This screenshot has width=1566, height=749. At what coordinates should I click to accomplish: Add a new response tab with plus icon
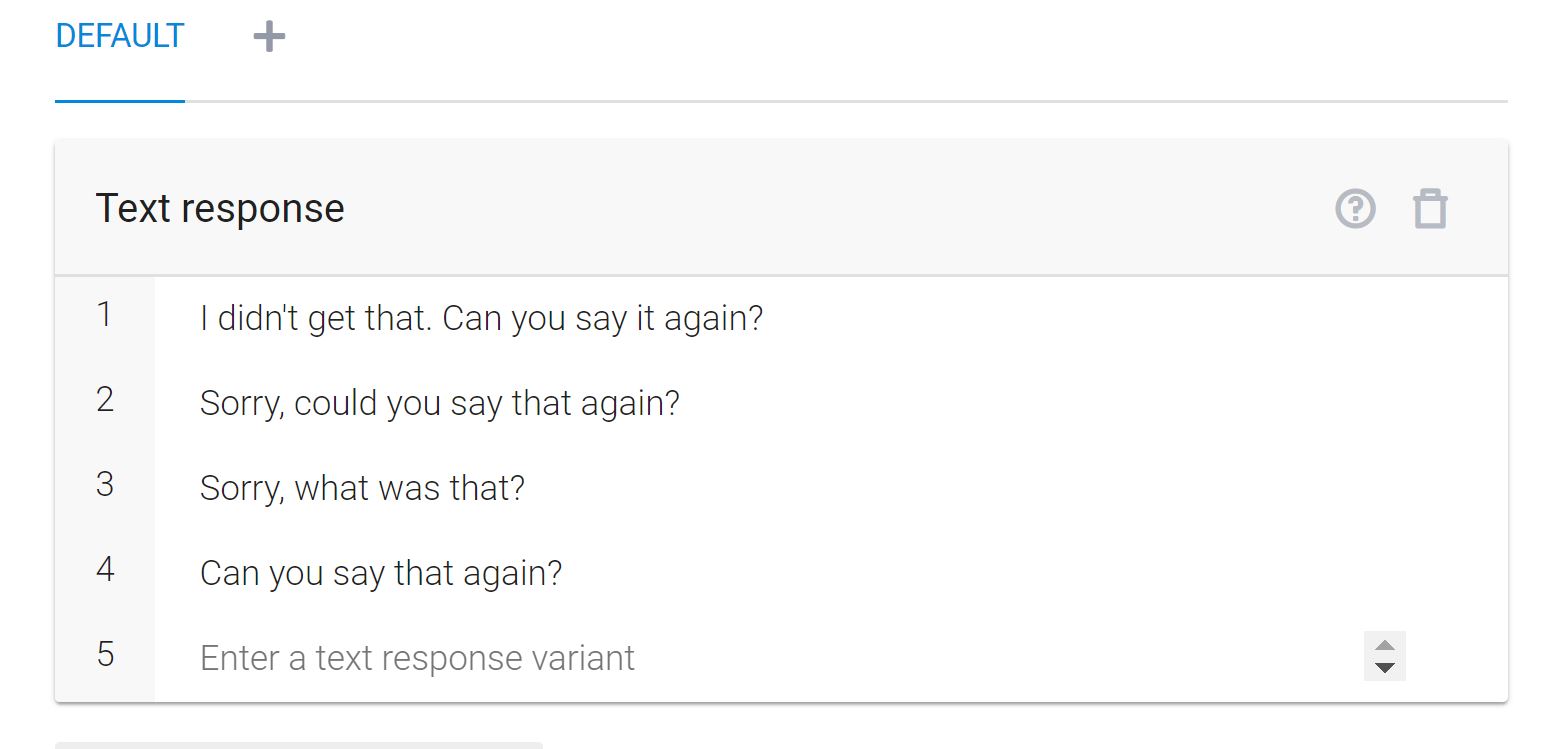(269, 38)
